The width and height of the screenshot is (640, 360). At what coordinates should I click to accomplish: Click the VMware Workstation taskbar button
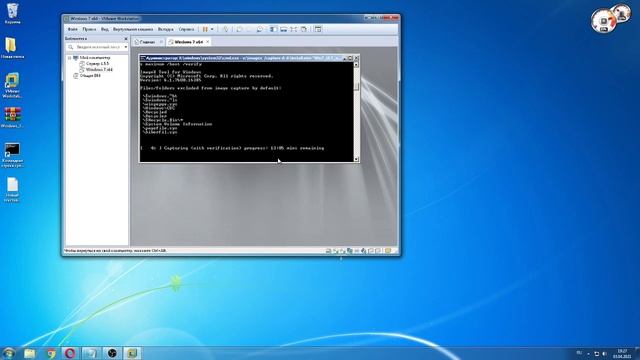(133, 353)
